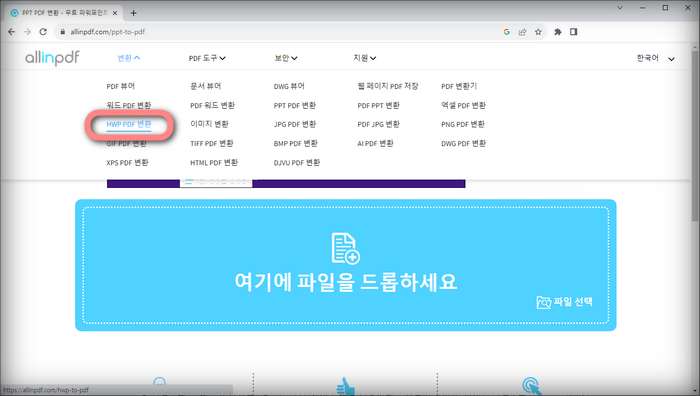This screenshot has height=396, width=700.
Task: Select PDF PPT 변환
Action: point(379,105)
